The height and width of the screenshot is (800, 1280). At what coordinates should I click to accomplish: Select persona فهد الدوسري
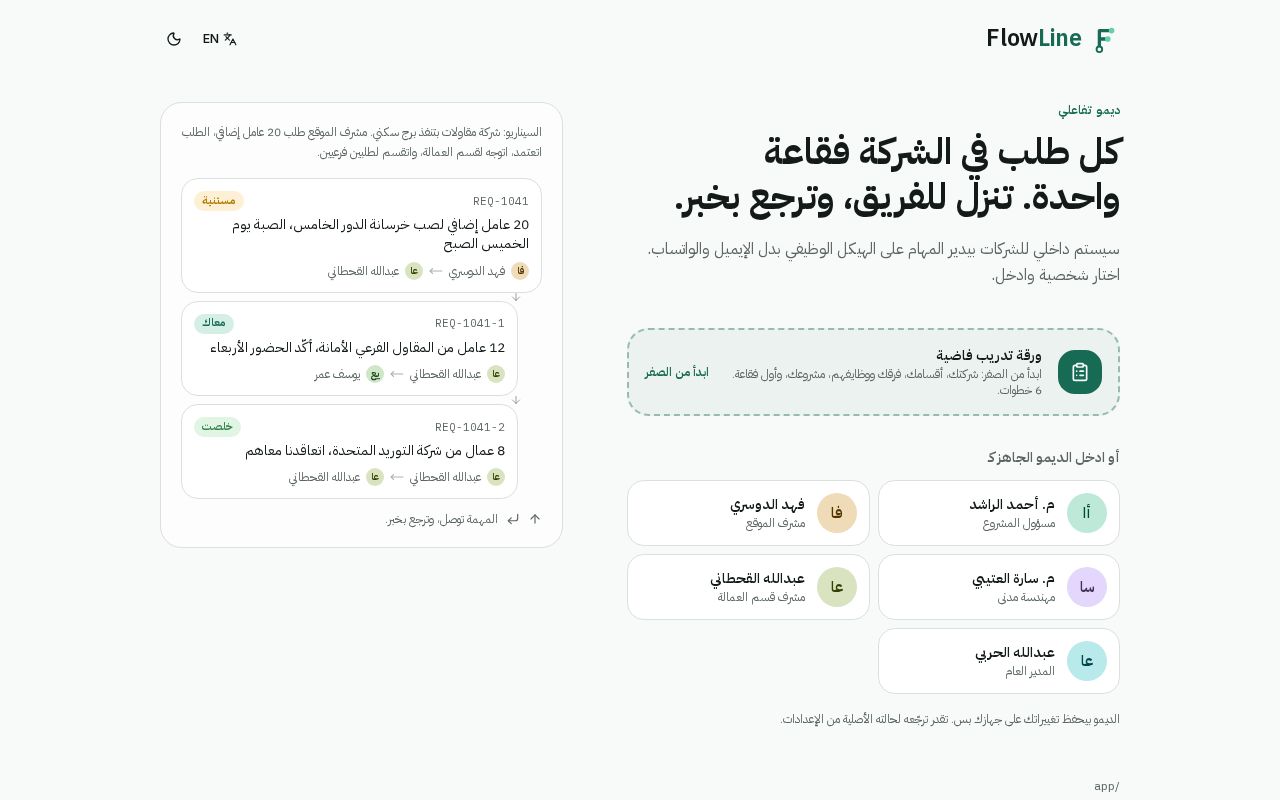[748, 513]
